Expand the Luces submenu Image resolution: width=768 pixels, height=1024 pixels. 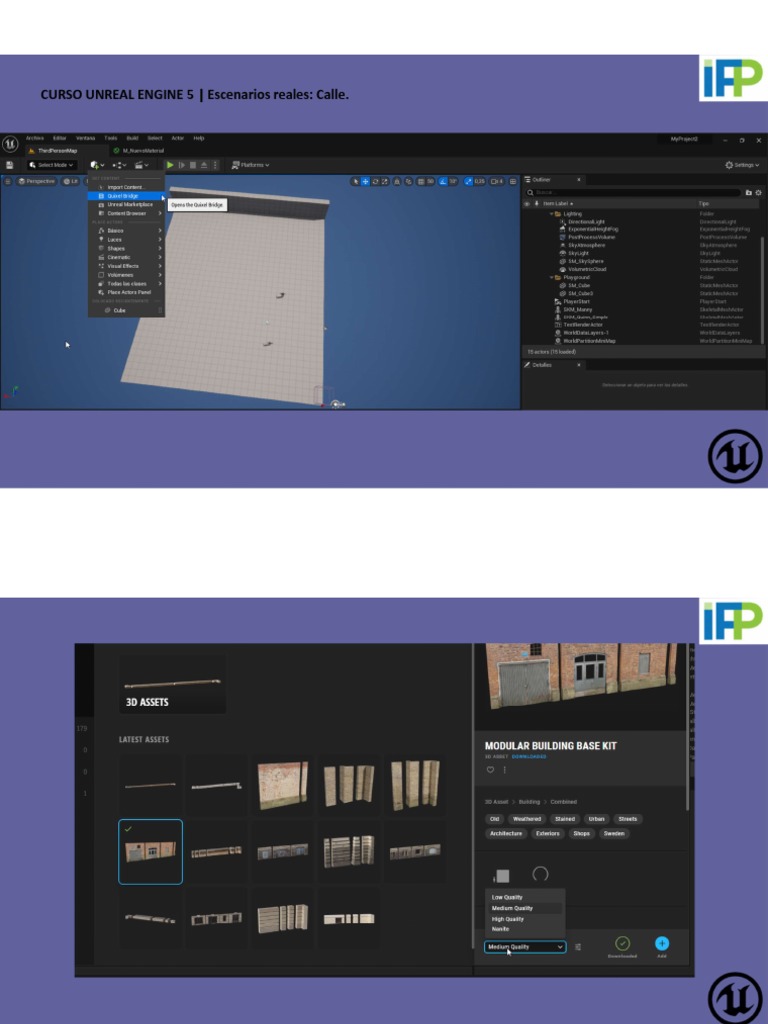coord(126,240)
